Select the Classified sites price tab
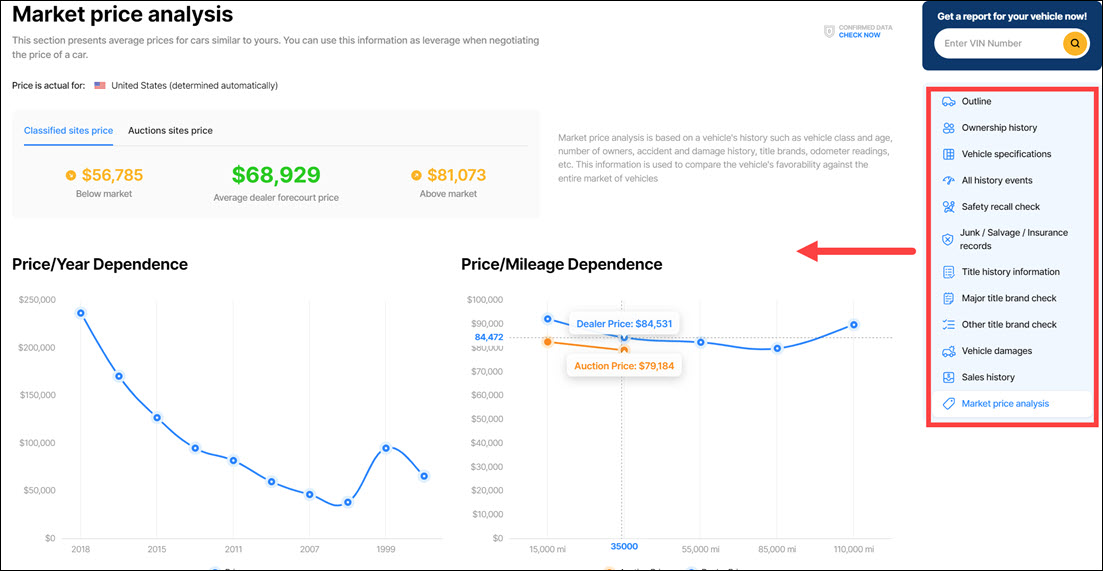Screen dimensions: 1103x571 [x=68, y=131]
